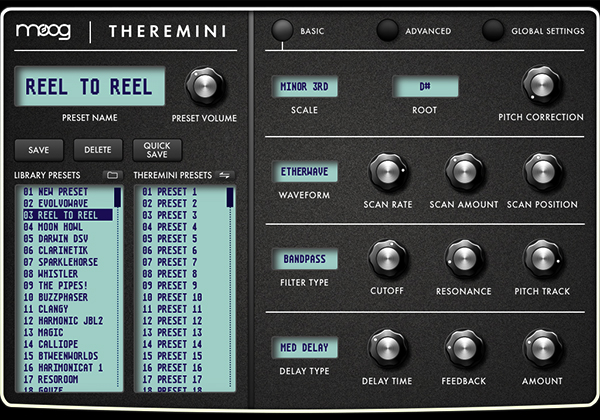600x420 pixels.
Task: Click the Scan Position knob
Action: (x=543, y=172)
